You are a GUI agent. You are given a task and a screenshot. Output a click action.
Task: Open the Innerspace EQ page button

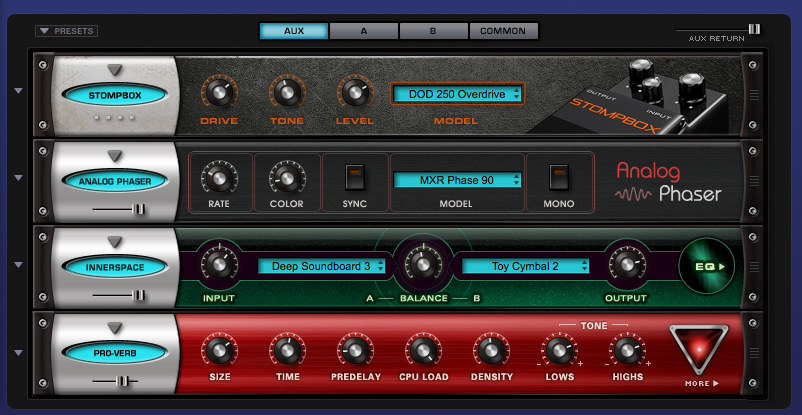tap(706, 266)
